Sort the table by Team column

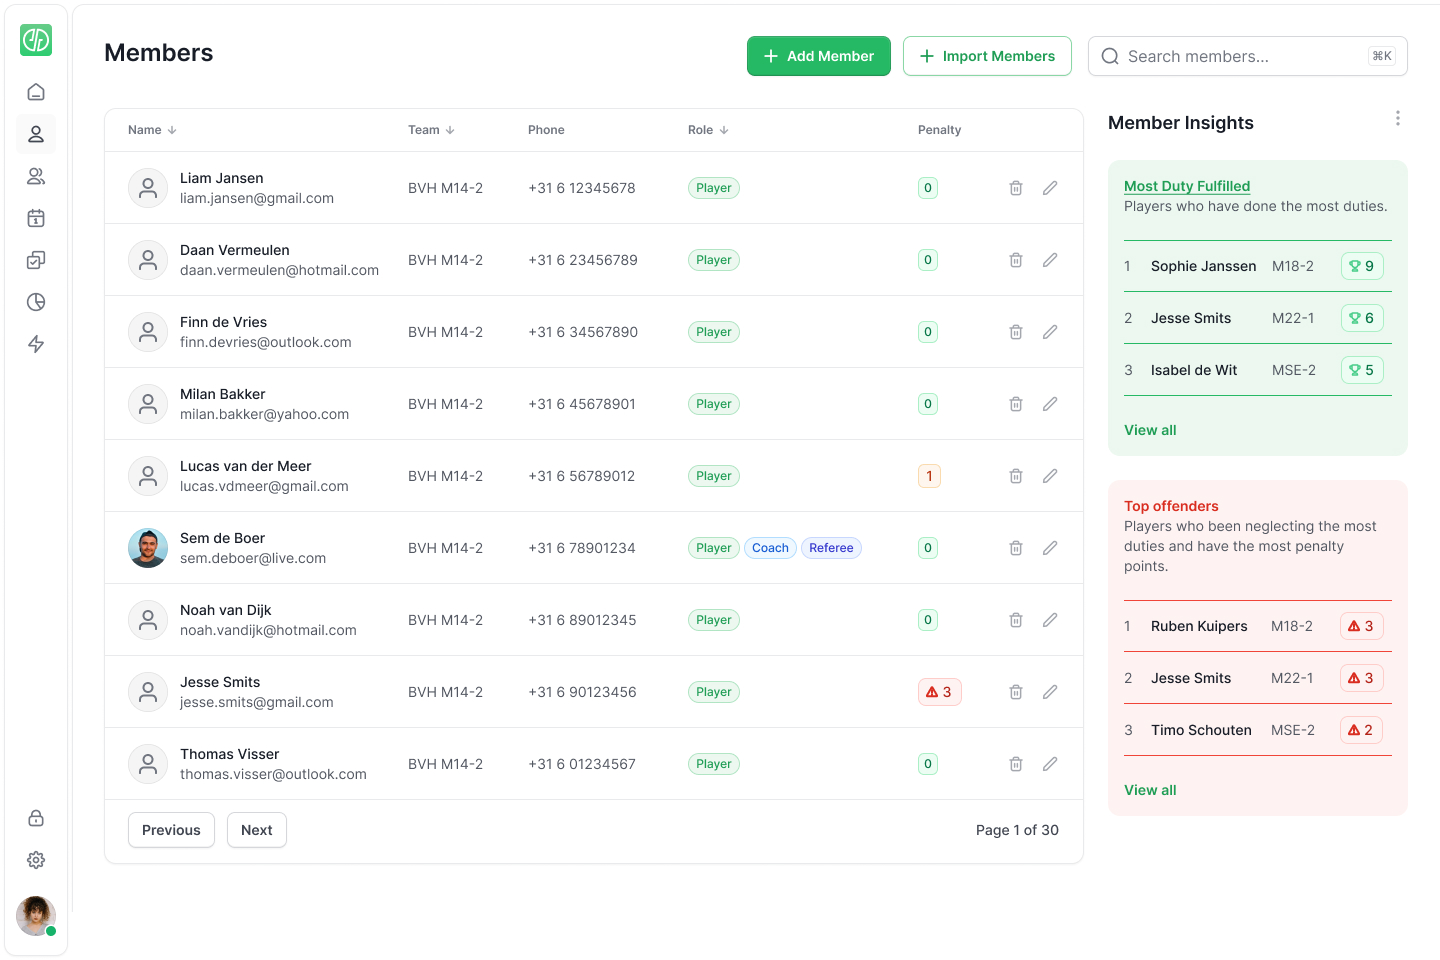click(x=431, y=130)
